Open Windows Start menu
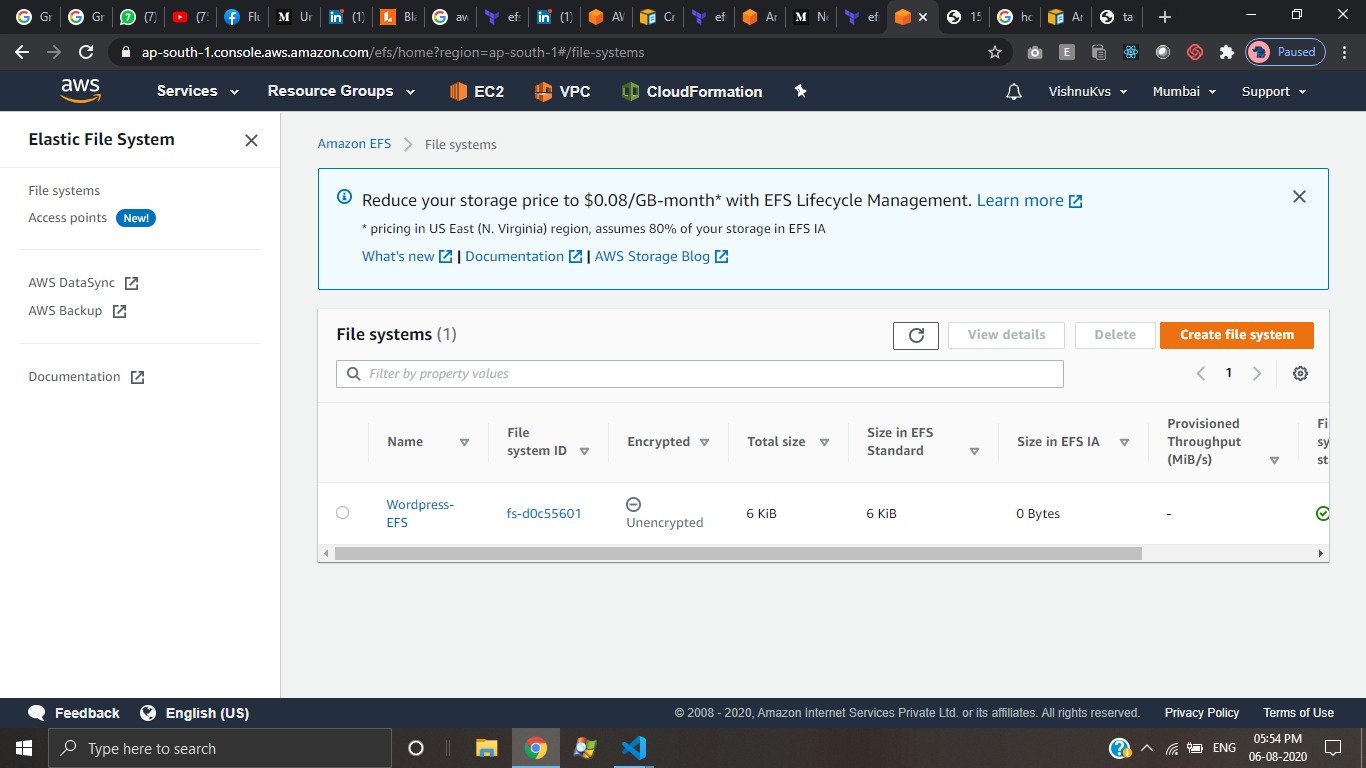This screenshot has height=768, width=1366. tap(24, 748)
